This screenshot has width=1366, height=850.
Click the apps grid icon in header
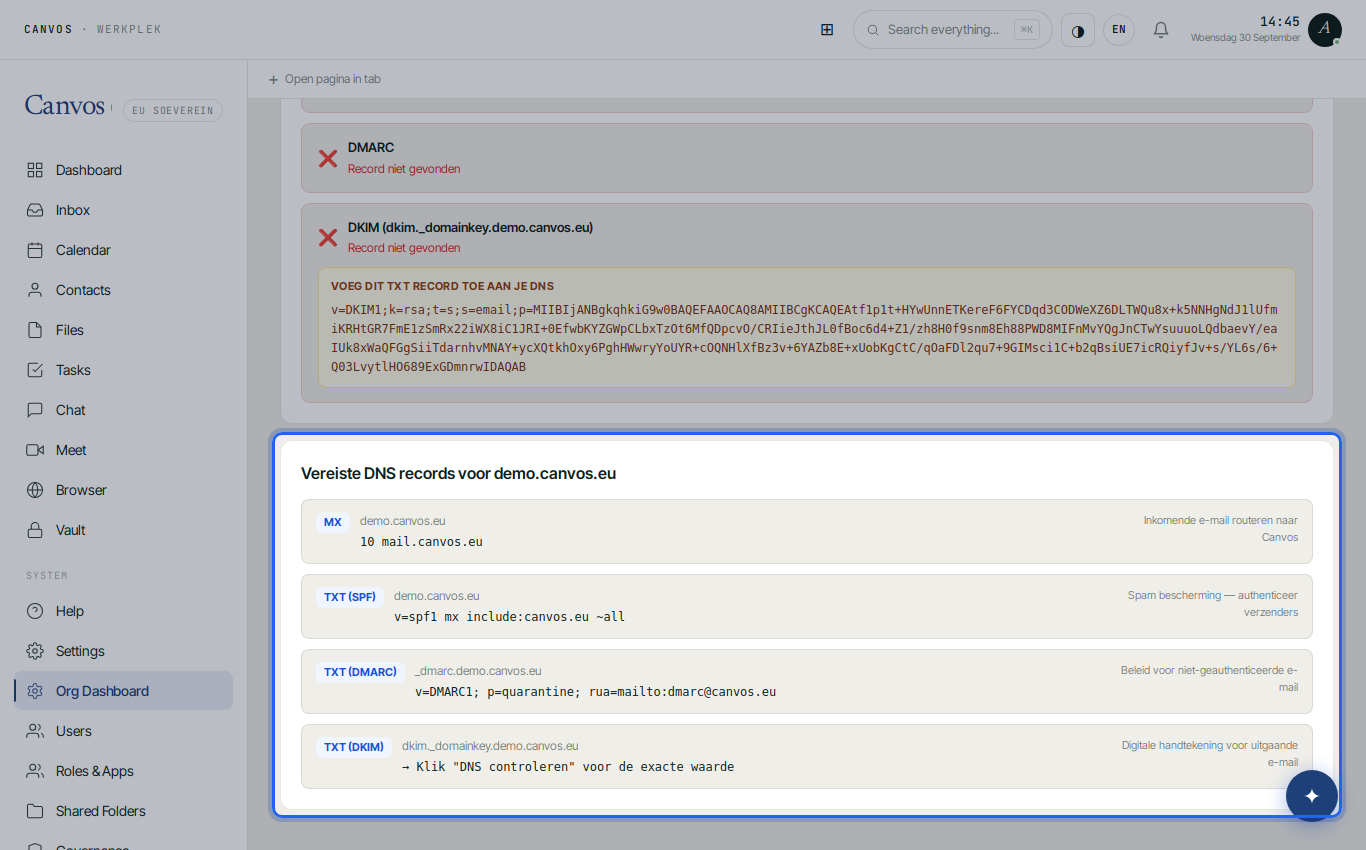[827, 30]
